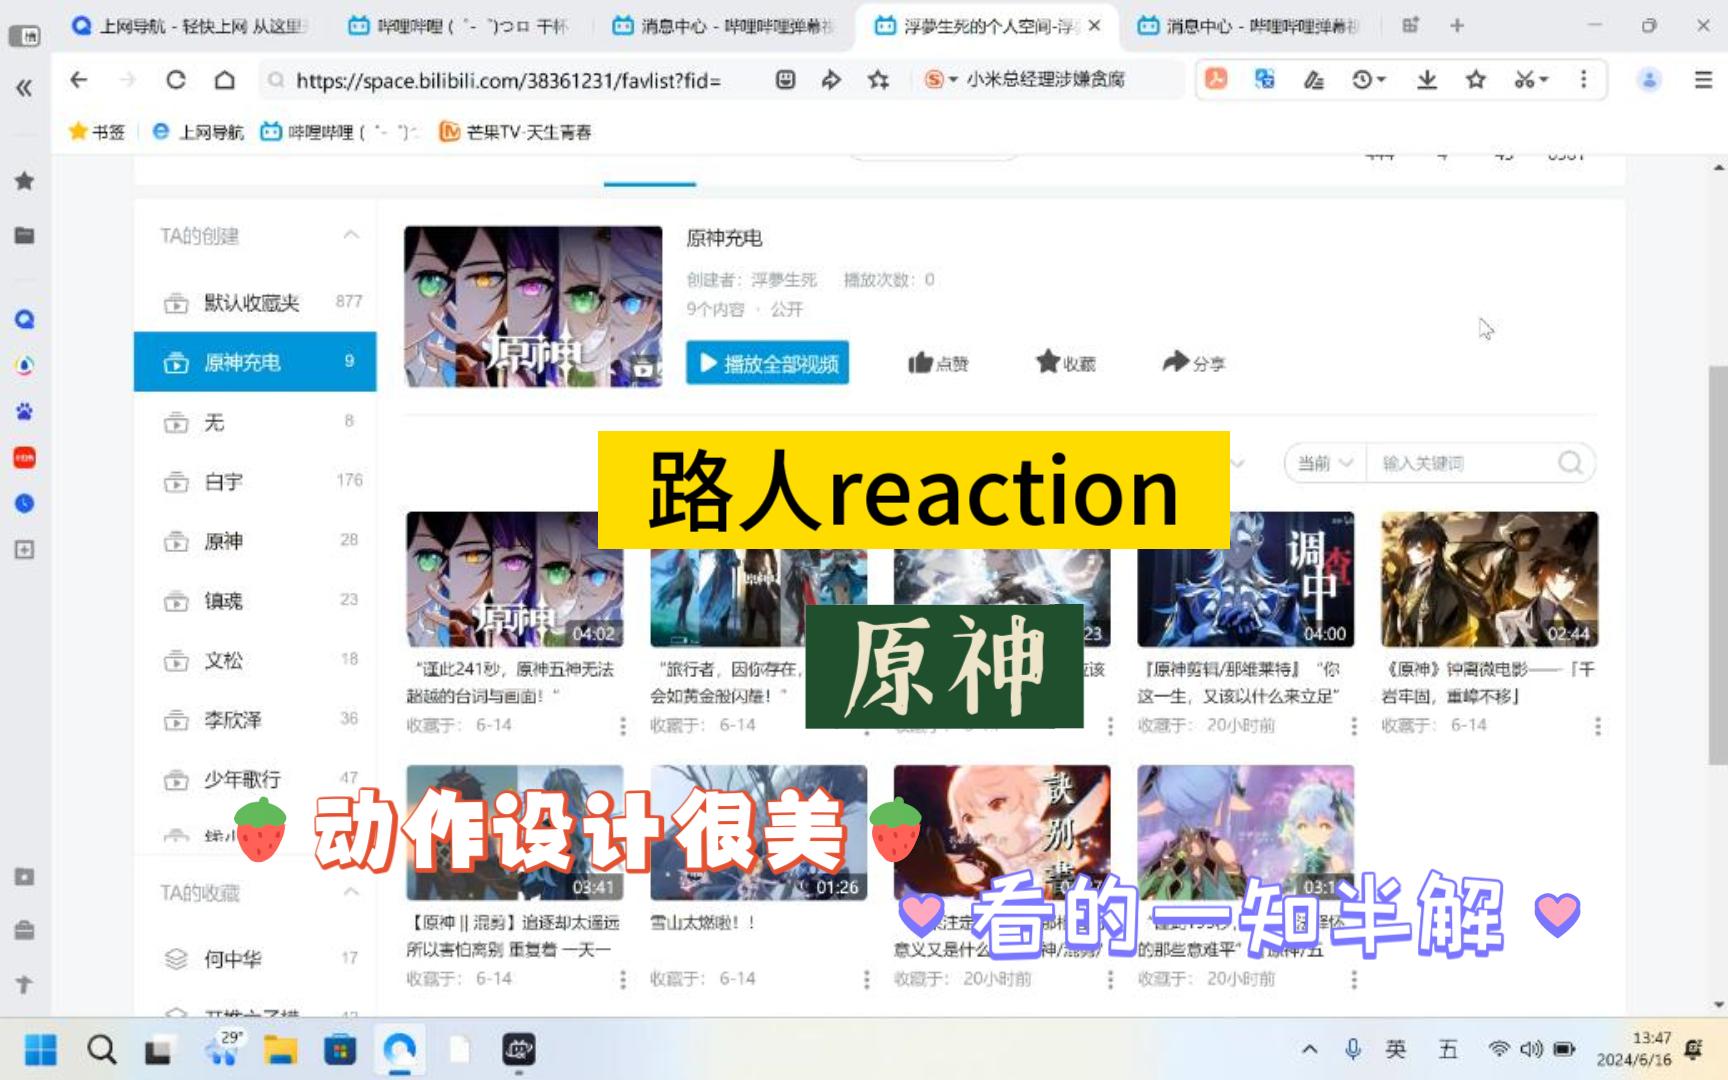Screen dimensions: 1728x1080
Task: Open 书签 bookmarks bar item
Action: tap(97, 131)
